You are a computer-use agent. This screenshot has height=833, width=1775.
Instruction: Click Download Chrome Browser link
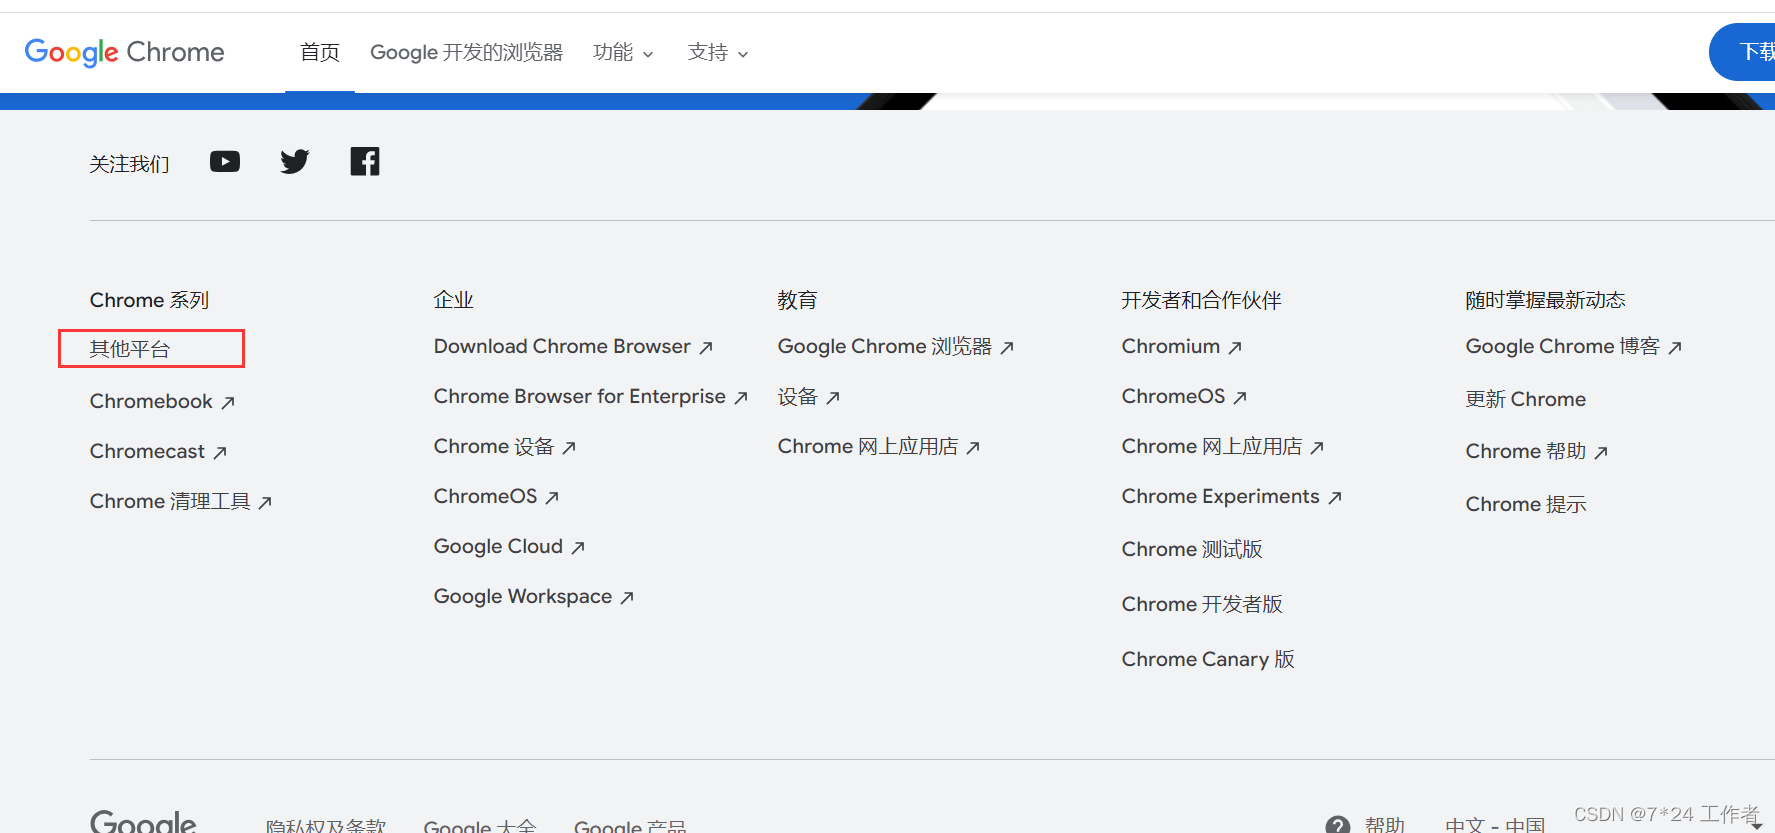point(573,346)
